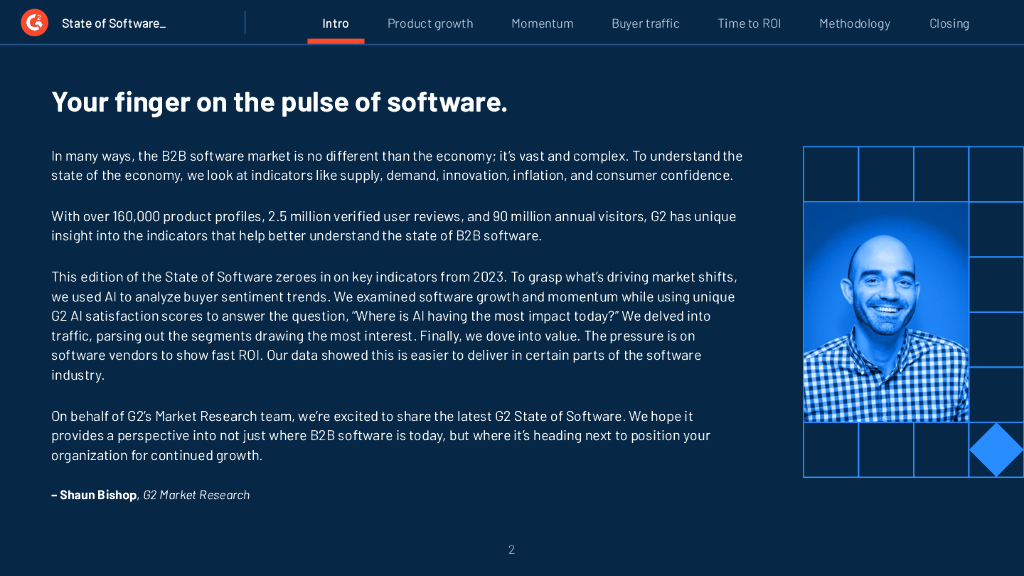1024x576 pixels.
Task: Click the blue diamond shape icon
Action: [996, 450]
